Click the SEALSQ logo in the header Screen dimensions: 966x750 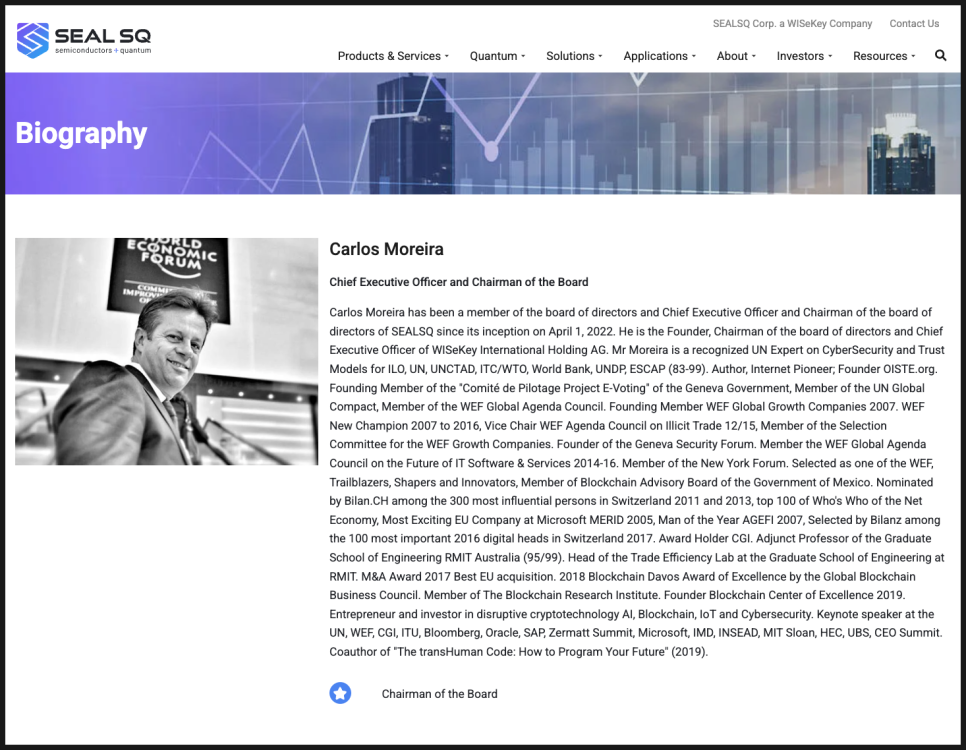click(x=84, y=40)
